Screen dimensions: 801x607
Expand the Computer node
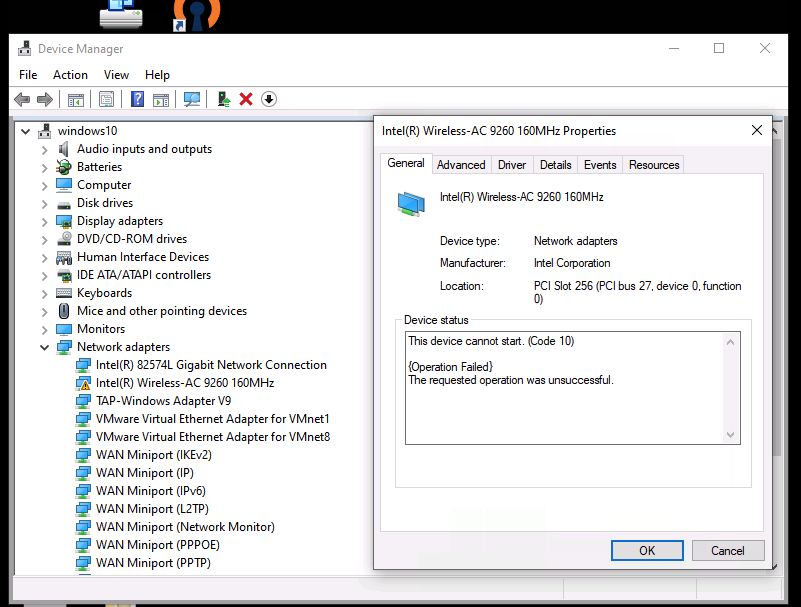coord(44,185)
